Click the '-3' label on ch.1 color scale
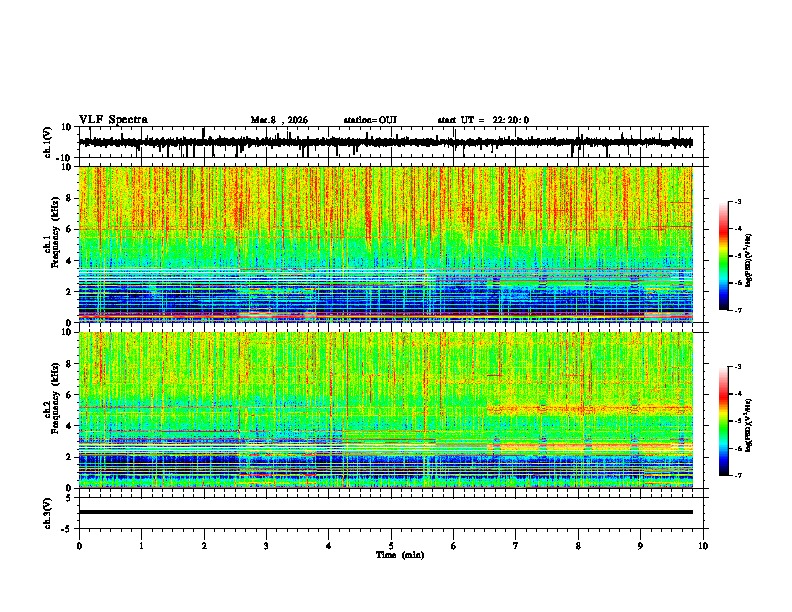 pyautogui.click(x=737, y=201)
